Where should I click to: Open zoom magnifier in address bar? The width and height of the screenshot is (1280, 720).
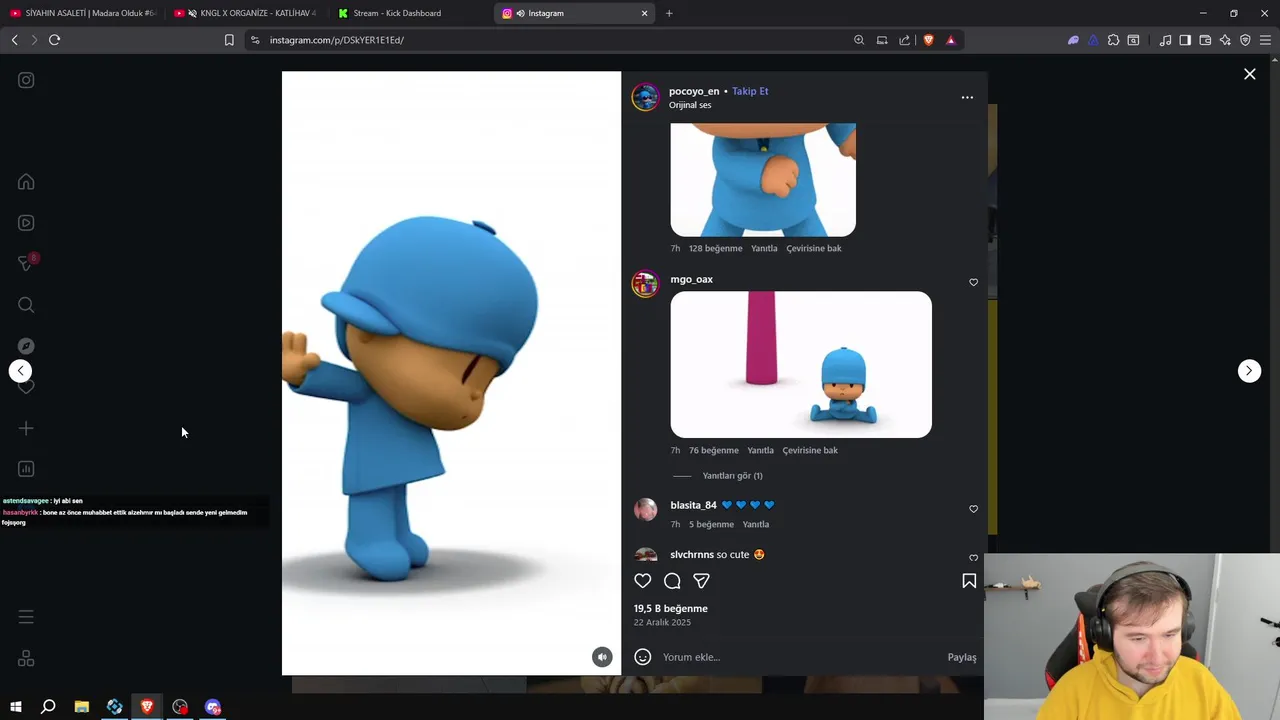point(859,40)
